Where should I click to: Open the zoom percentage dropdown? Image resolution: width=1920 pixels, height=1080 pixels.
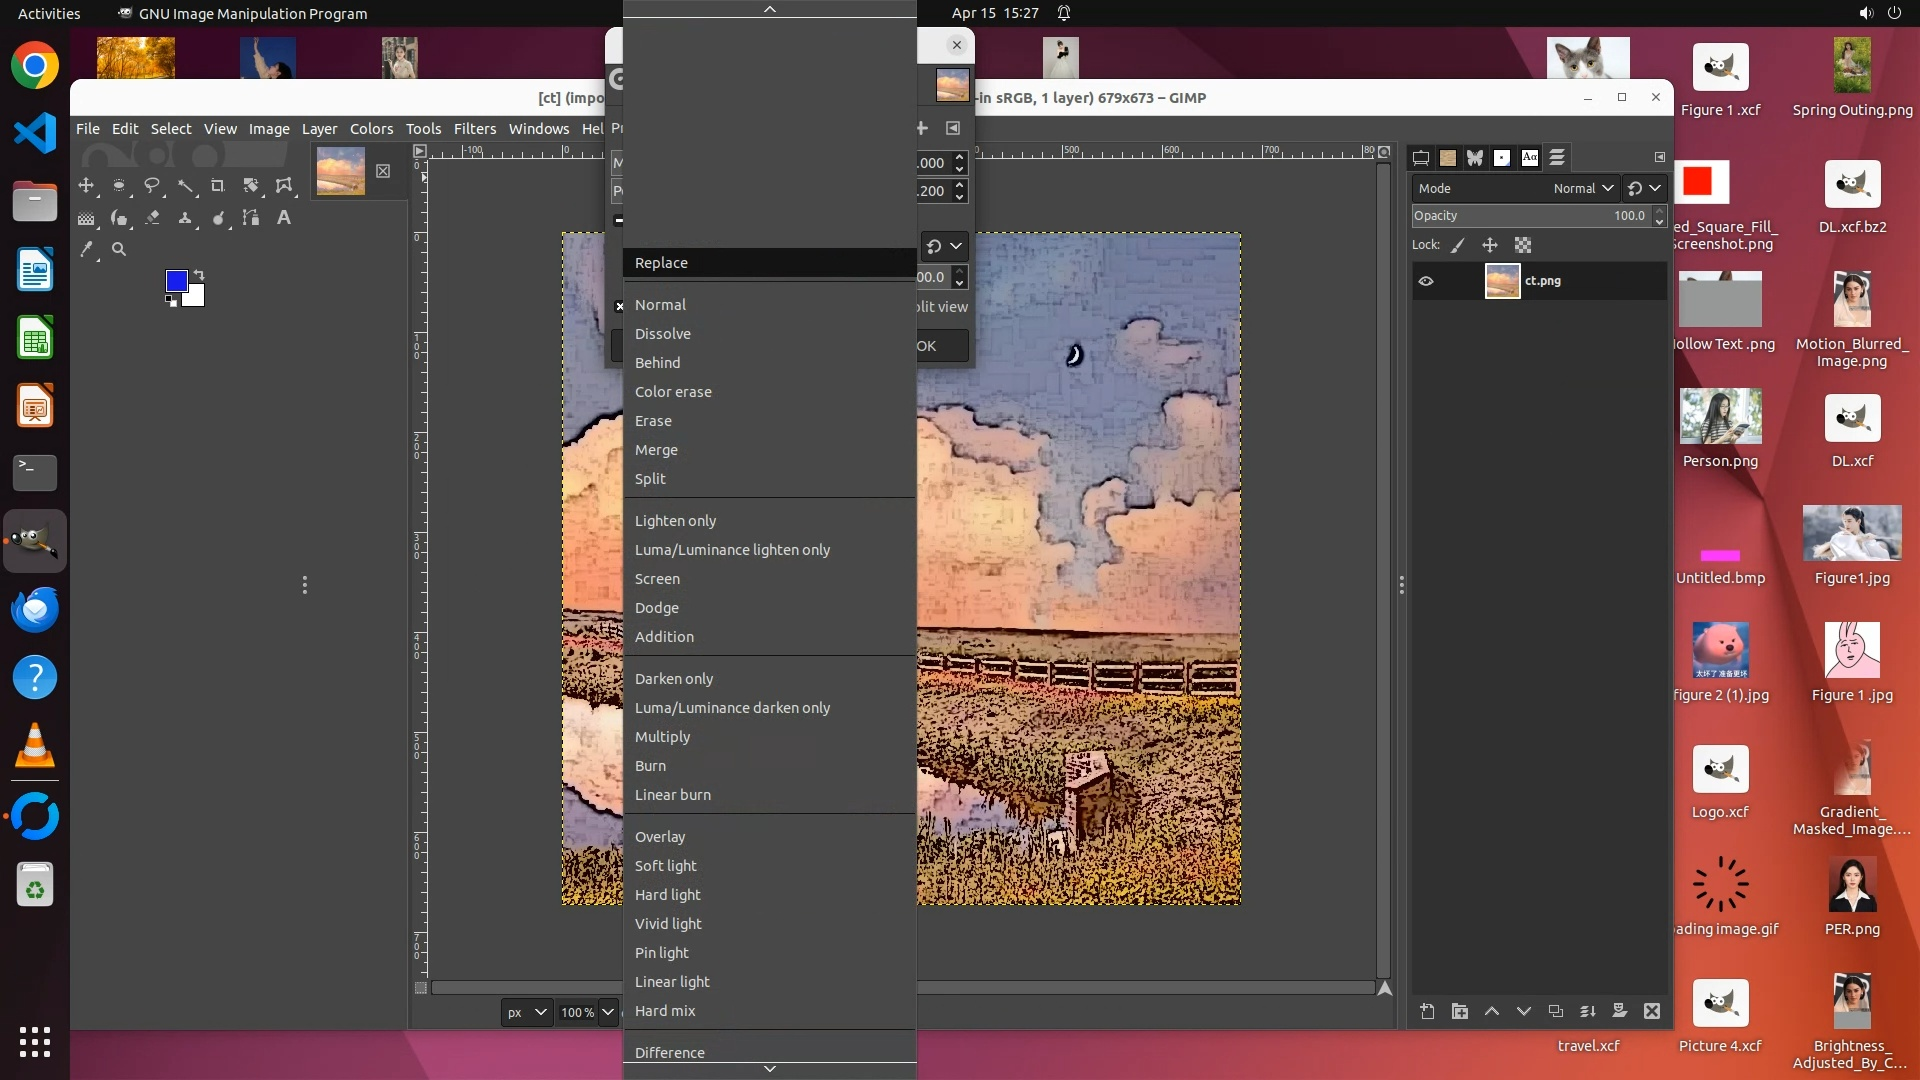click(607, 1012)
